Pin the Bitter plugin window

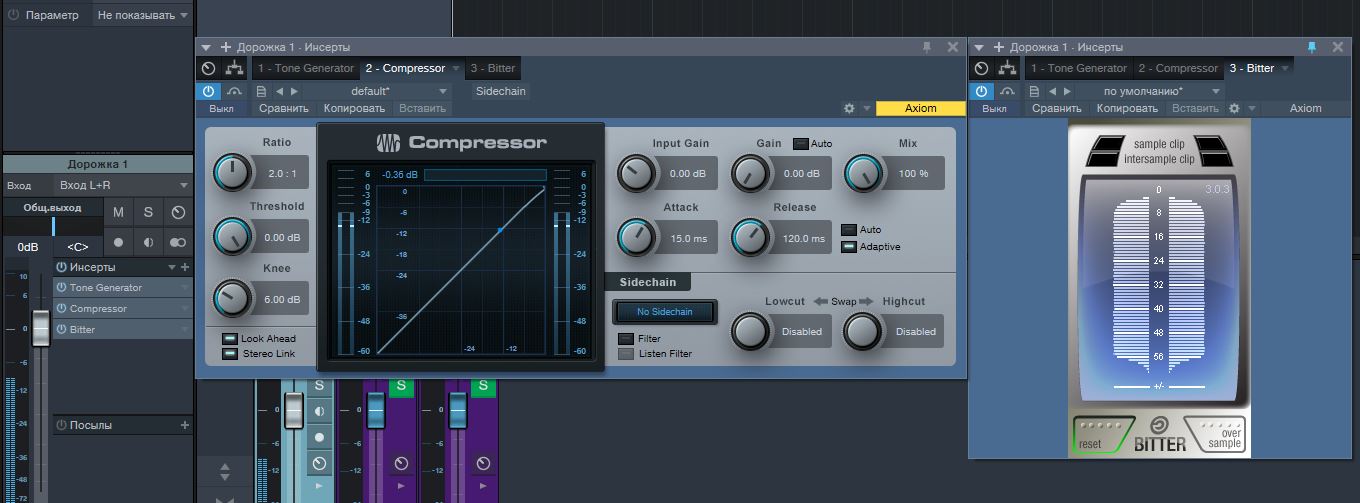tap(1312, 47)
